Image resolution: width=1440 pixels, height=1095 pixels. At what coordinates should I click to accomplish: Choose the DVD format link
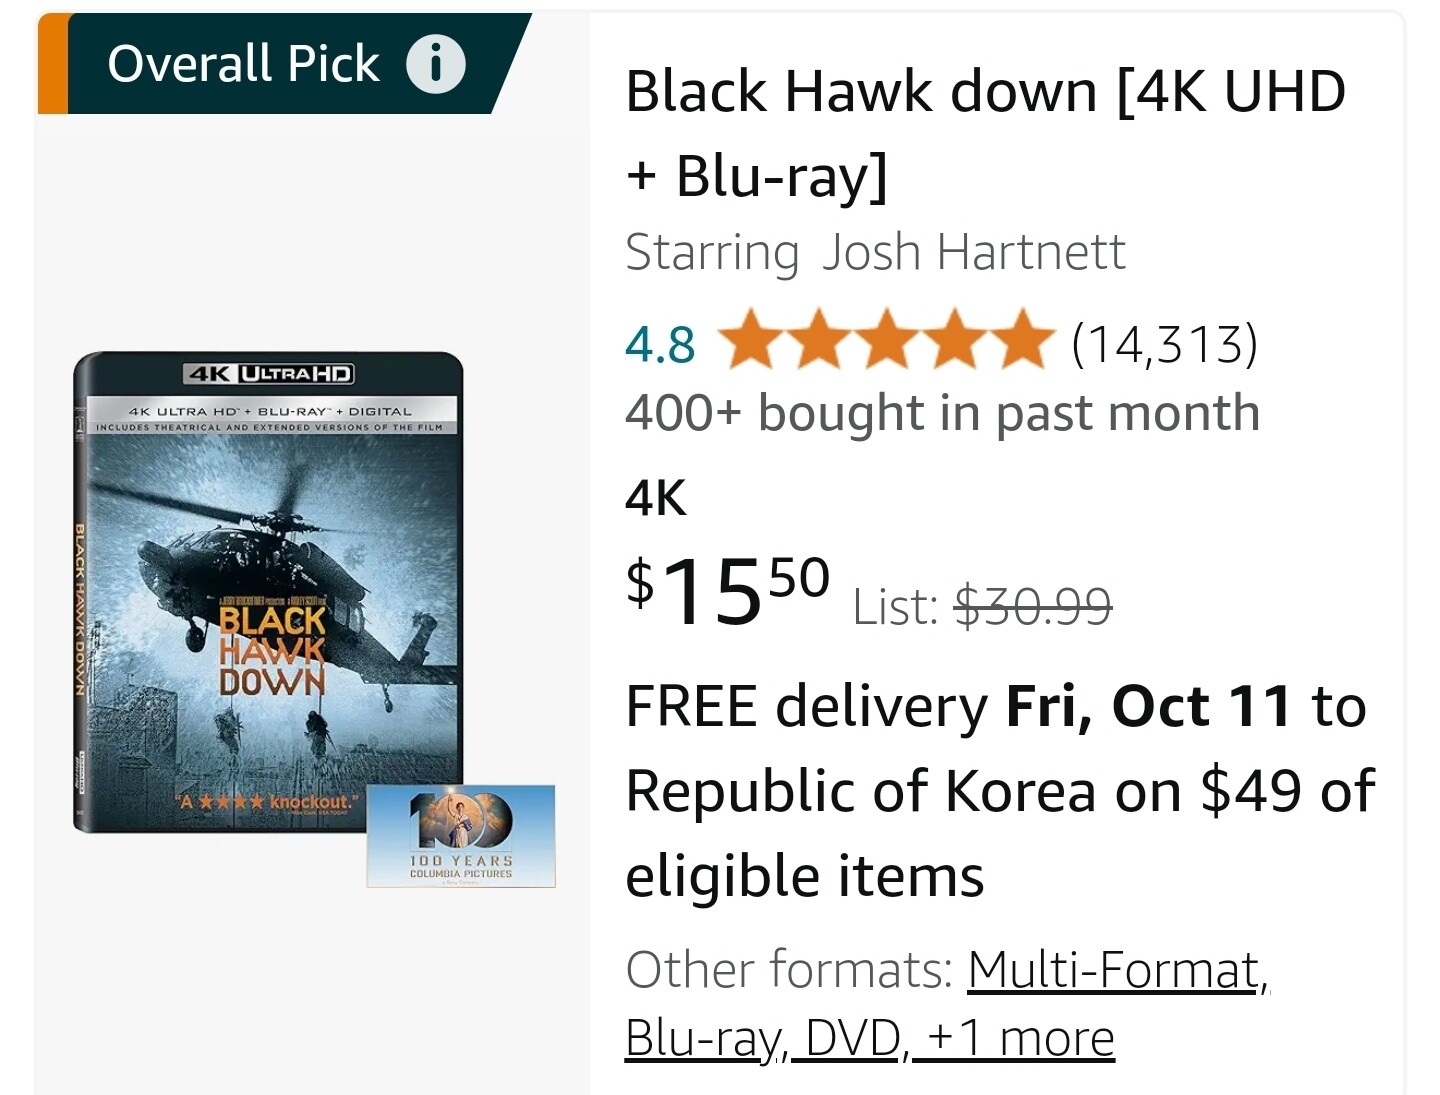coord(853,1038)
